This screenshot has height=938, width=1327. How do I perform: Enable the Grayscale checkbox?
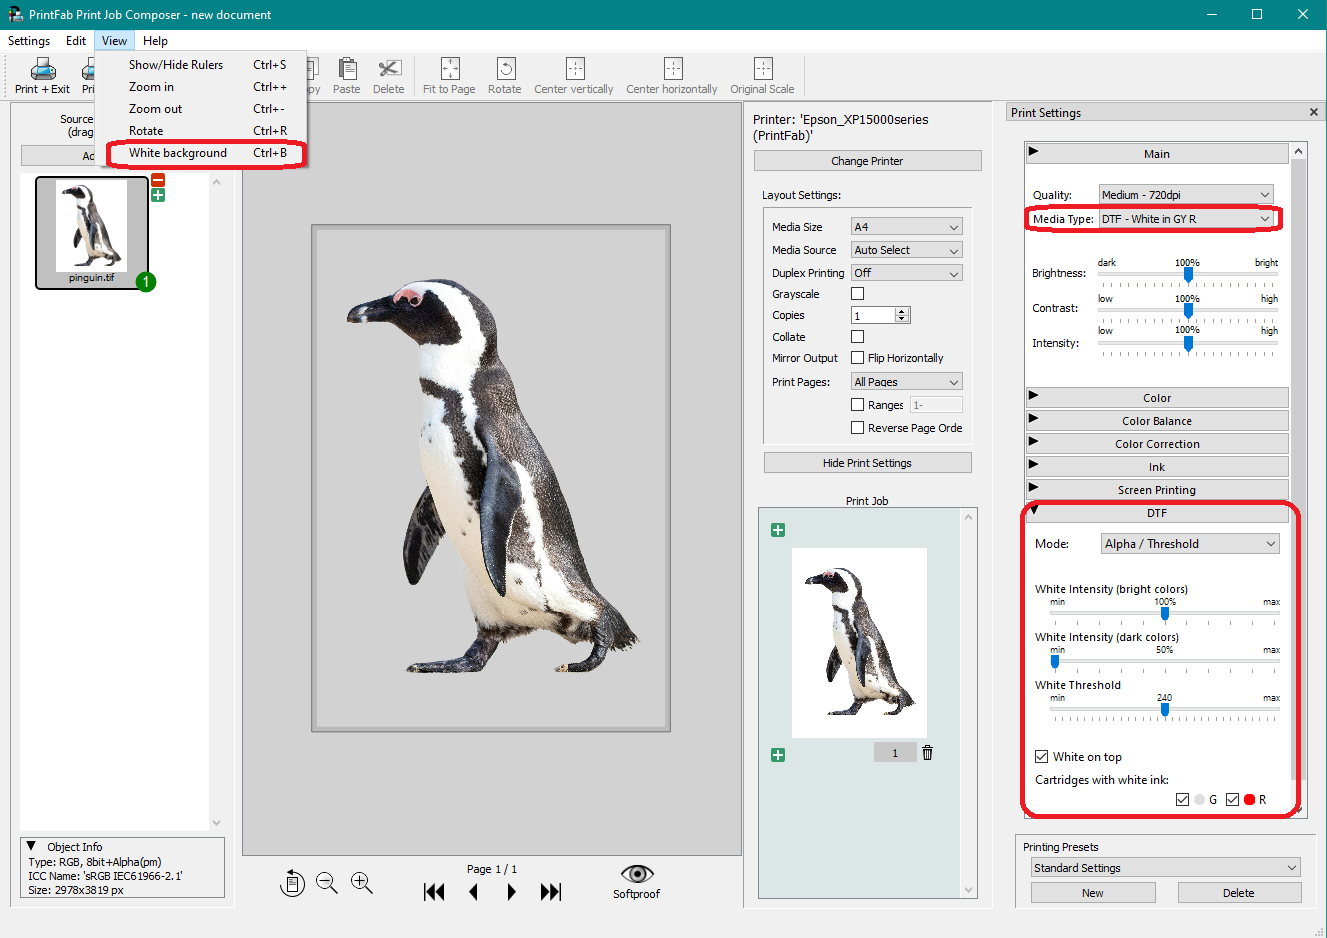coord(857,293)
